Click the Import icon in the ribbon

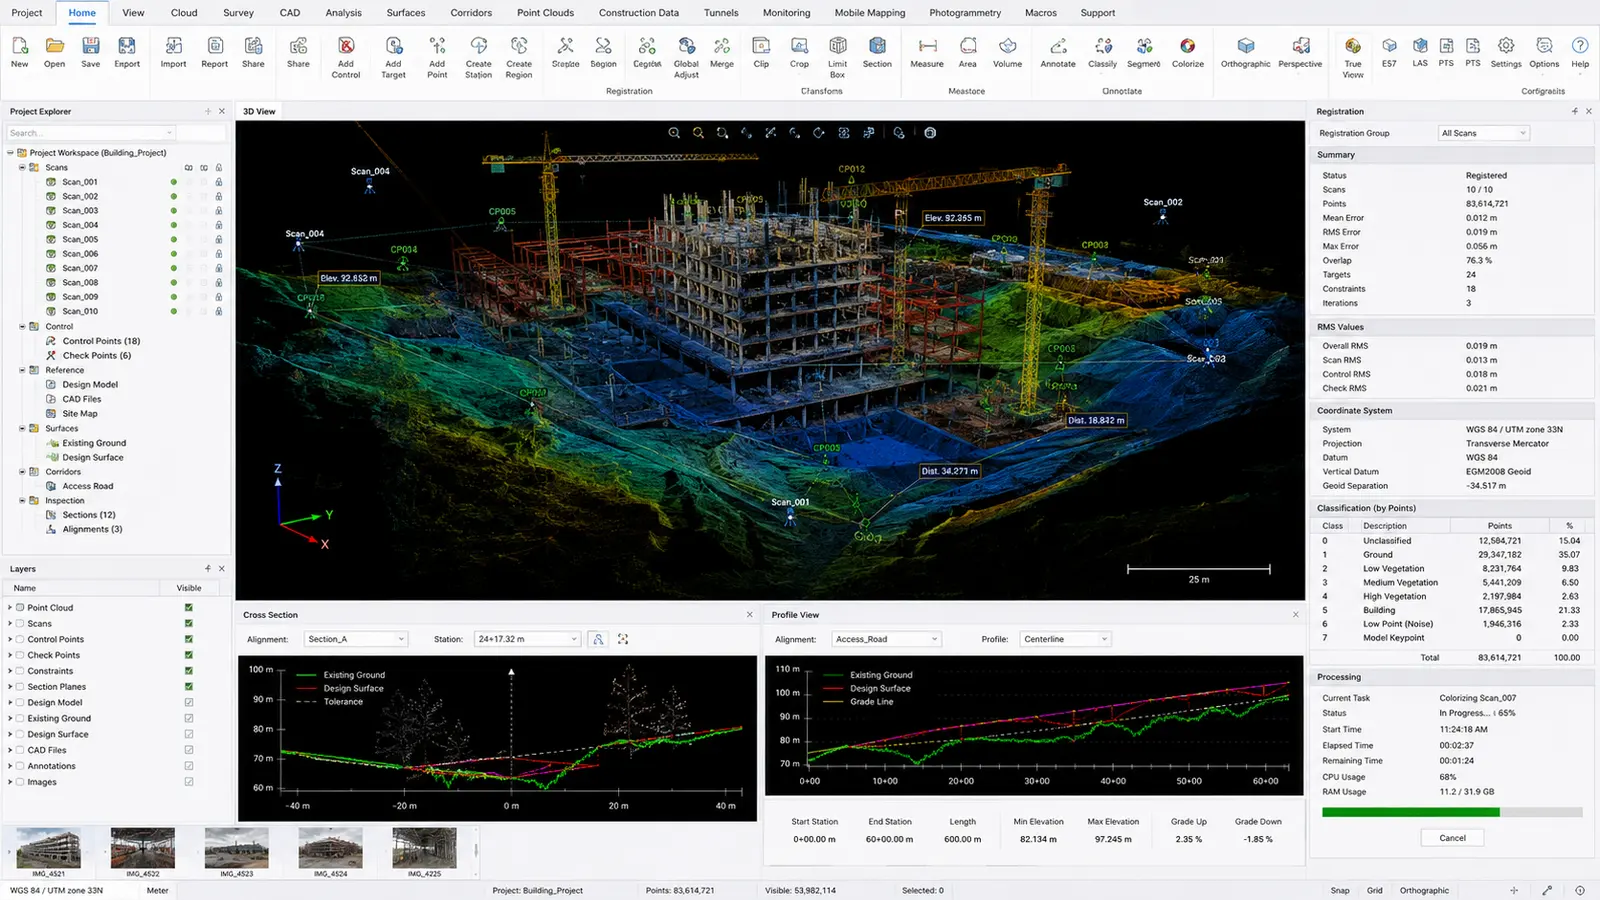click(173, 46)
